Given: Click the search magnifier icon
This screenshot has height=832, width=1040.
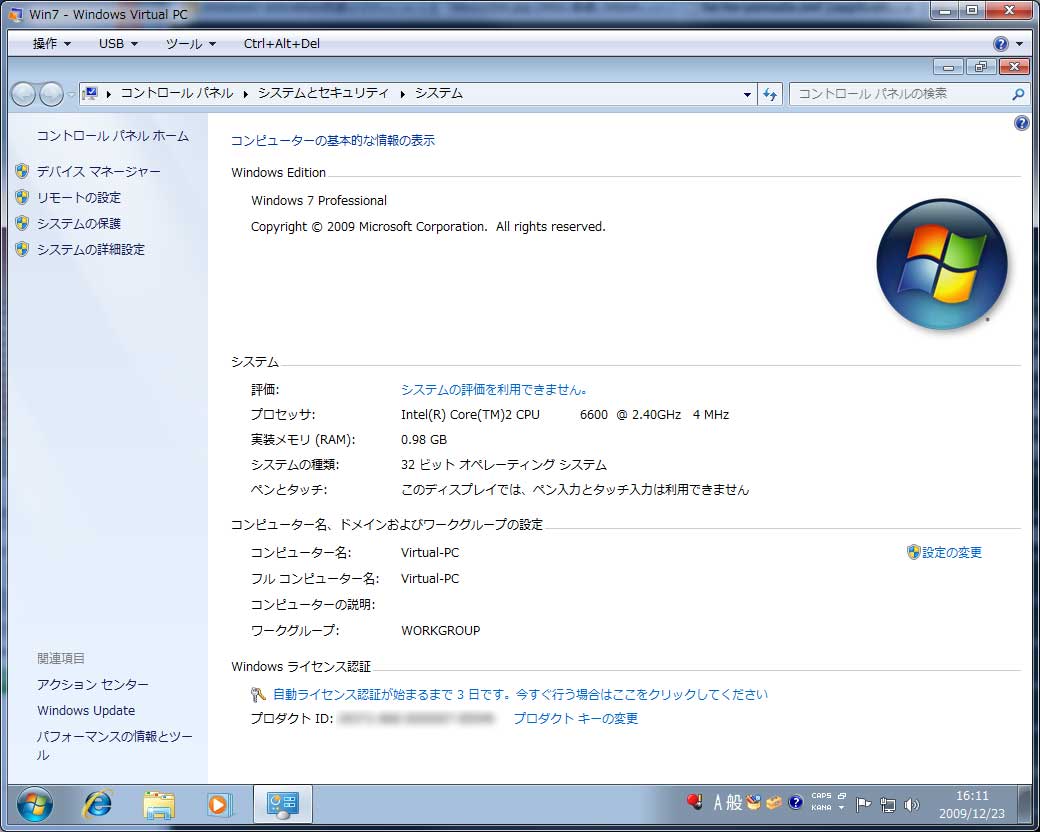Looking at the screenshot, I should pos(1018,94).
